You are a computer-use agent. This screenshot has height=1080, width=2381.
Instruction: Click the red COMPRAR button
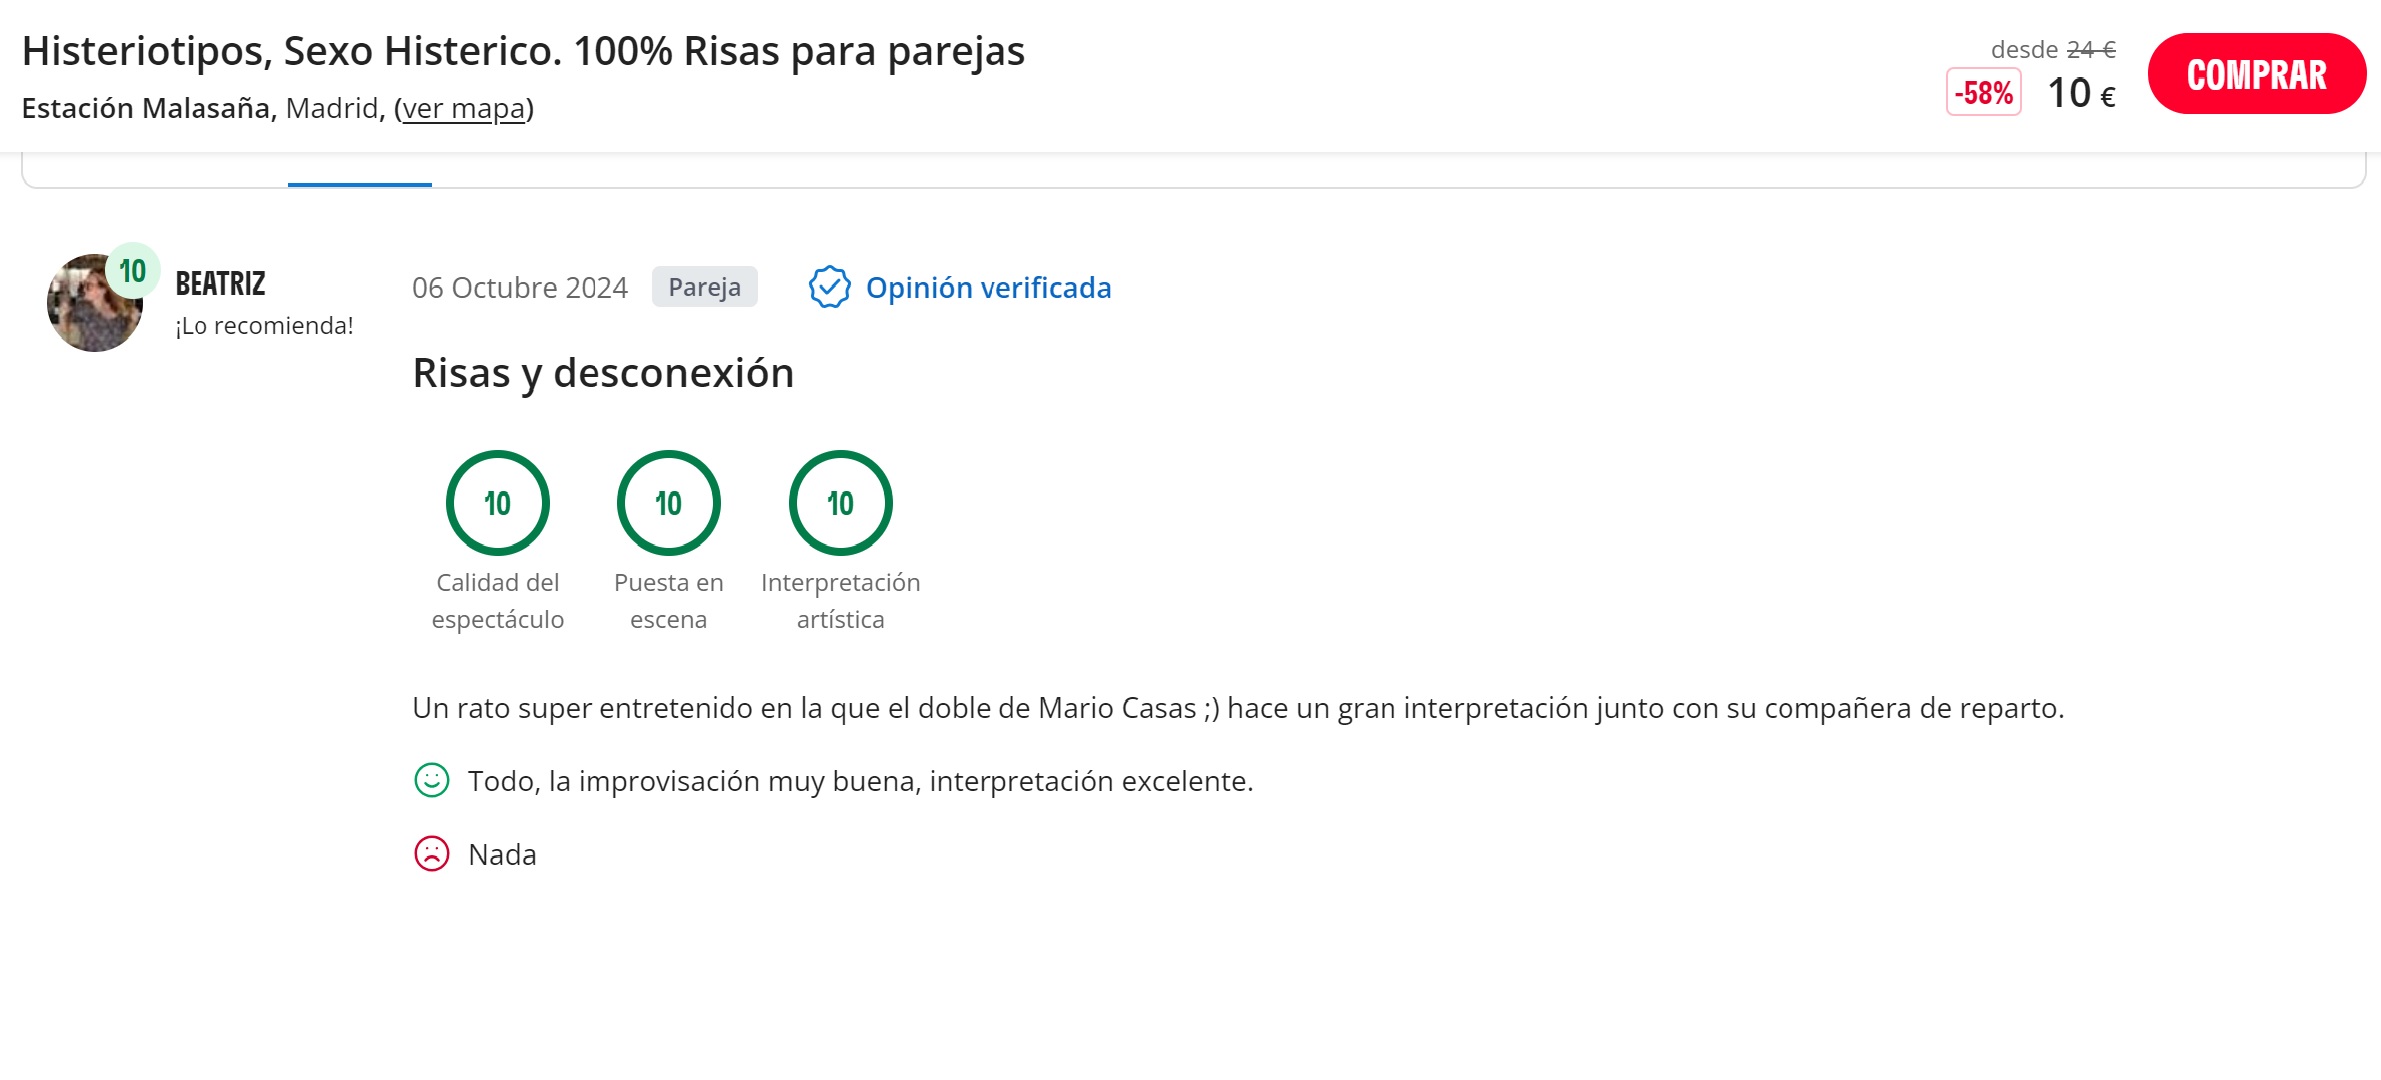[2256, 74]
